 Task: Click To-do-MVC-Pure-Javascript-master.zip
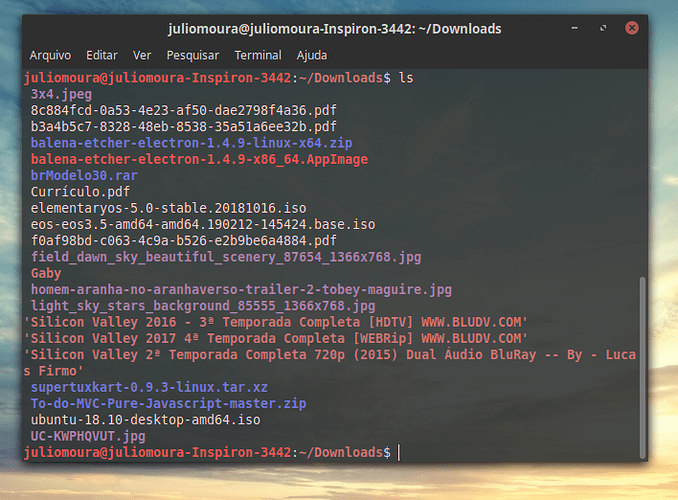(x=168, y=404)
